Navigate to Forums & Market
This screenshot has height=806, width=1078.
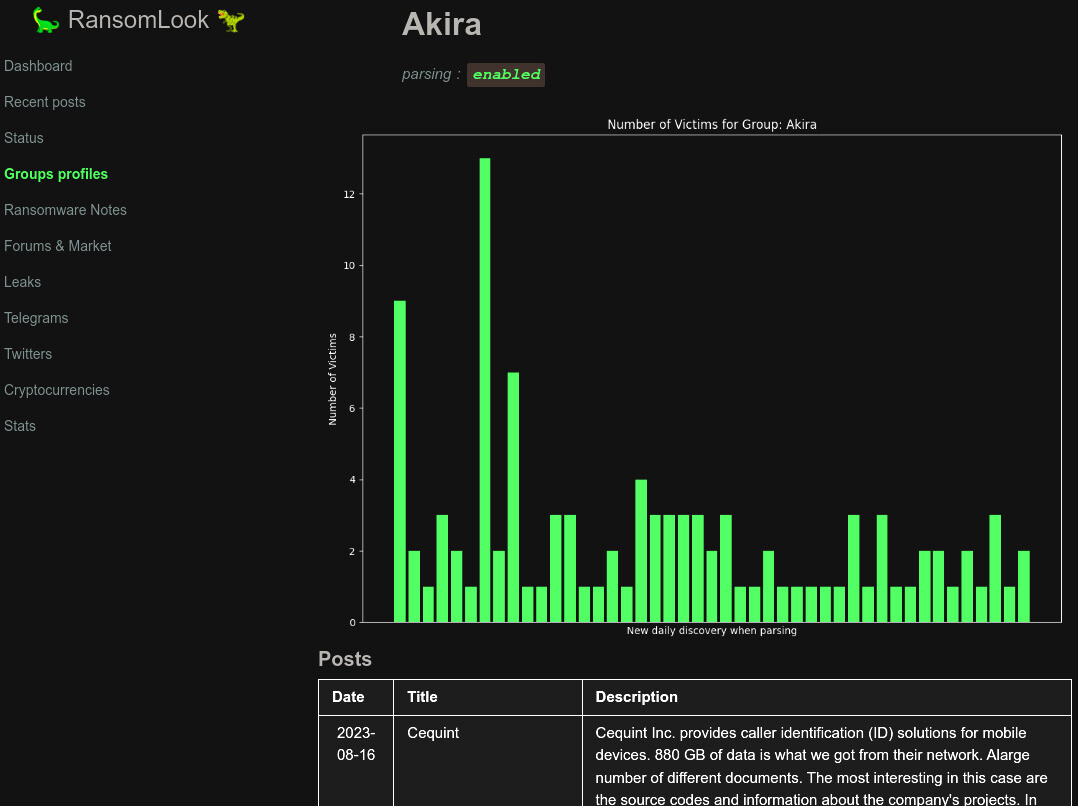pos(58,246)
